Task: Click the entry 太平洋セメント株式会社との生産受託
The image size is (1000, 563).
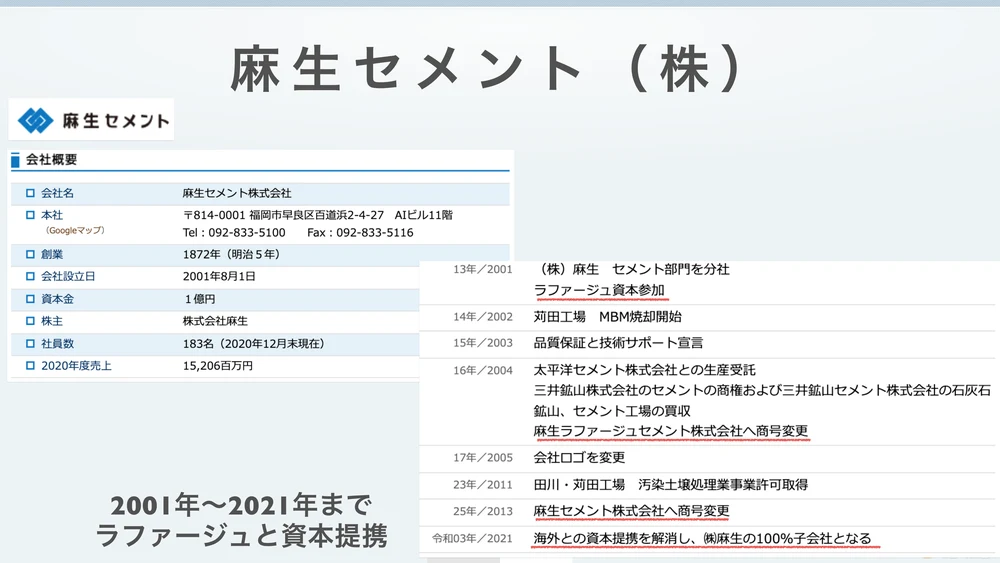Action: pos(644,370)
